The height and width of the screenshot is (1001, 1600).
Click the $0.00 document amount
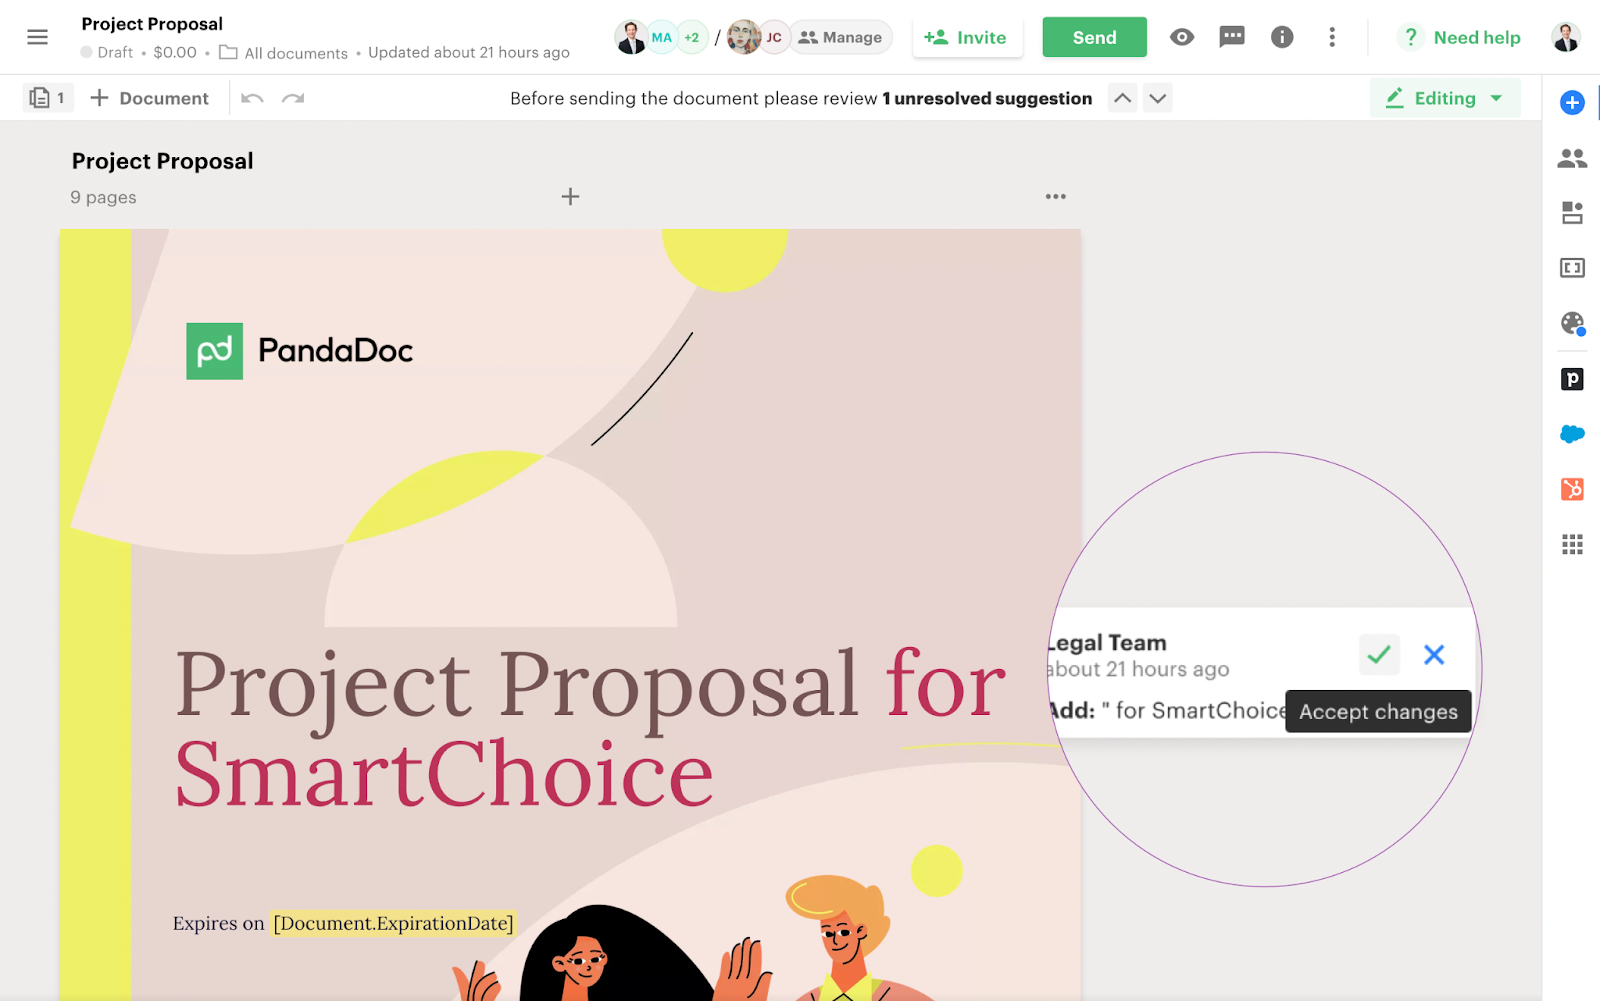pyautogui.click(x=175, y=52)
